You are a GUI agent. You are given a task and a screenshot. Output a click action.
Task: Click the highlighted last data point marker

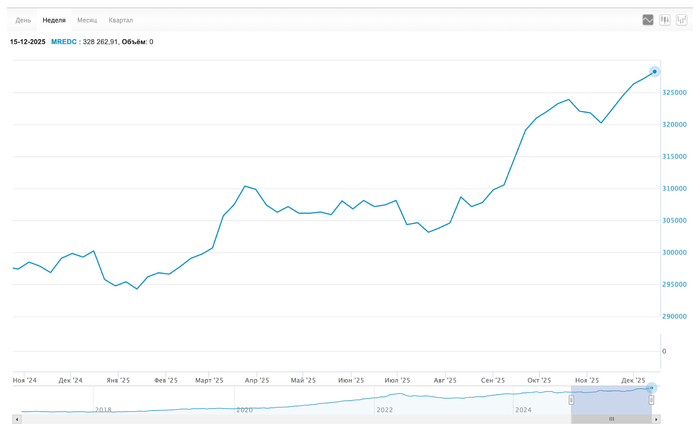click(x=654, y=71)
